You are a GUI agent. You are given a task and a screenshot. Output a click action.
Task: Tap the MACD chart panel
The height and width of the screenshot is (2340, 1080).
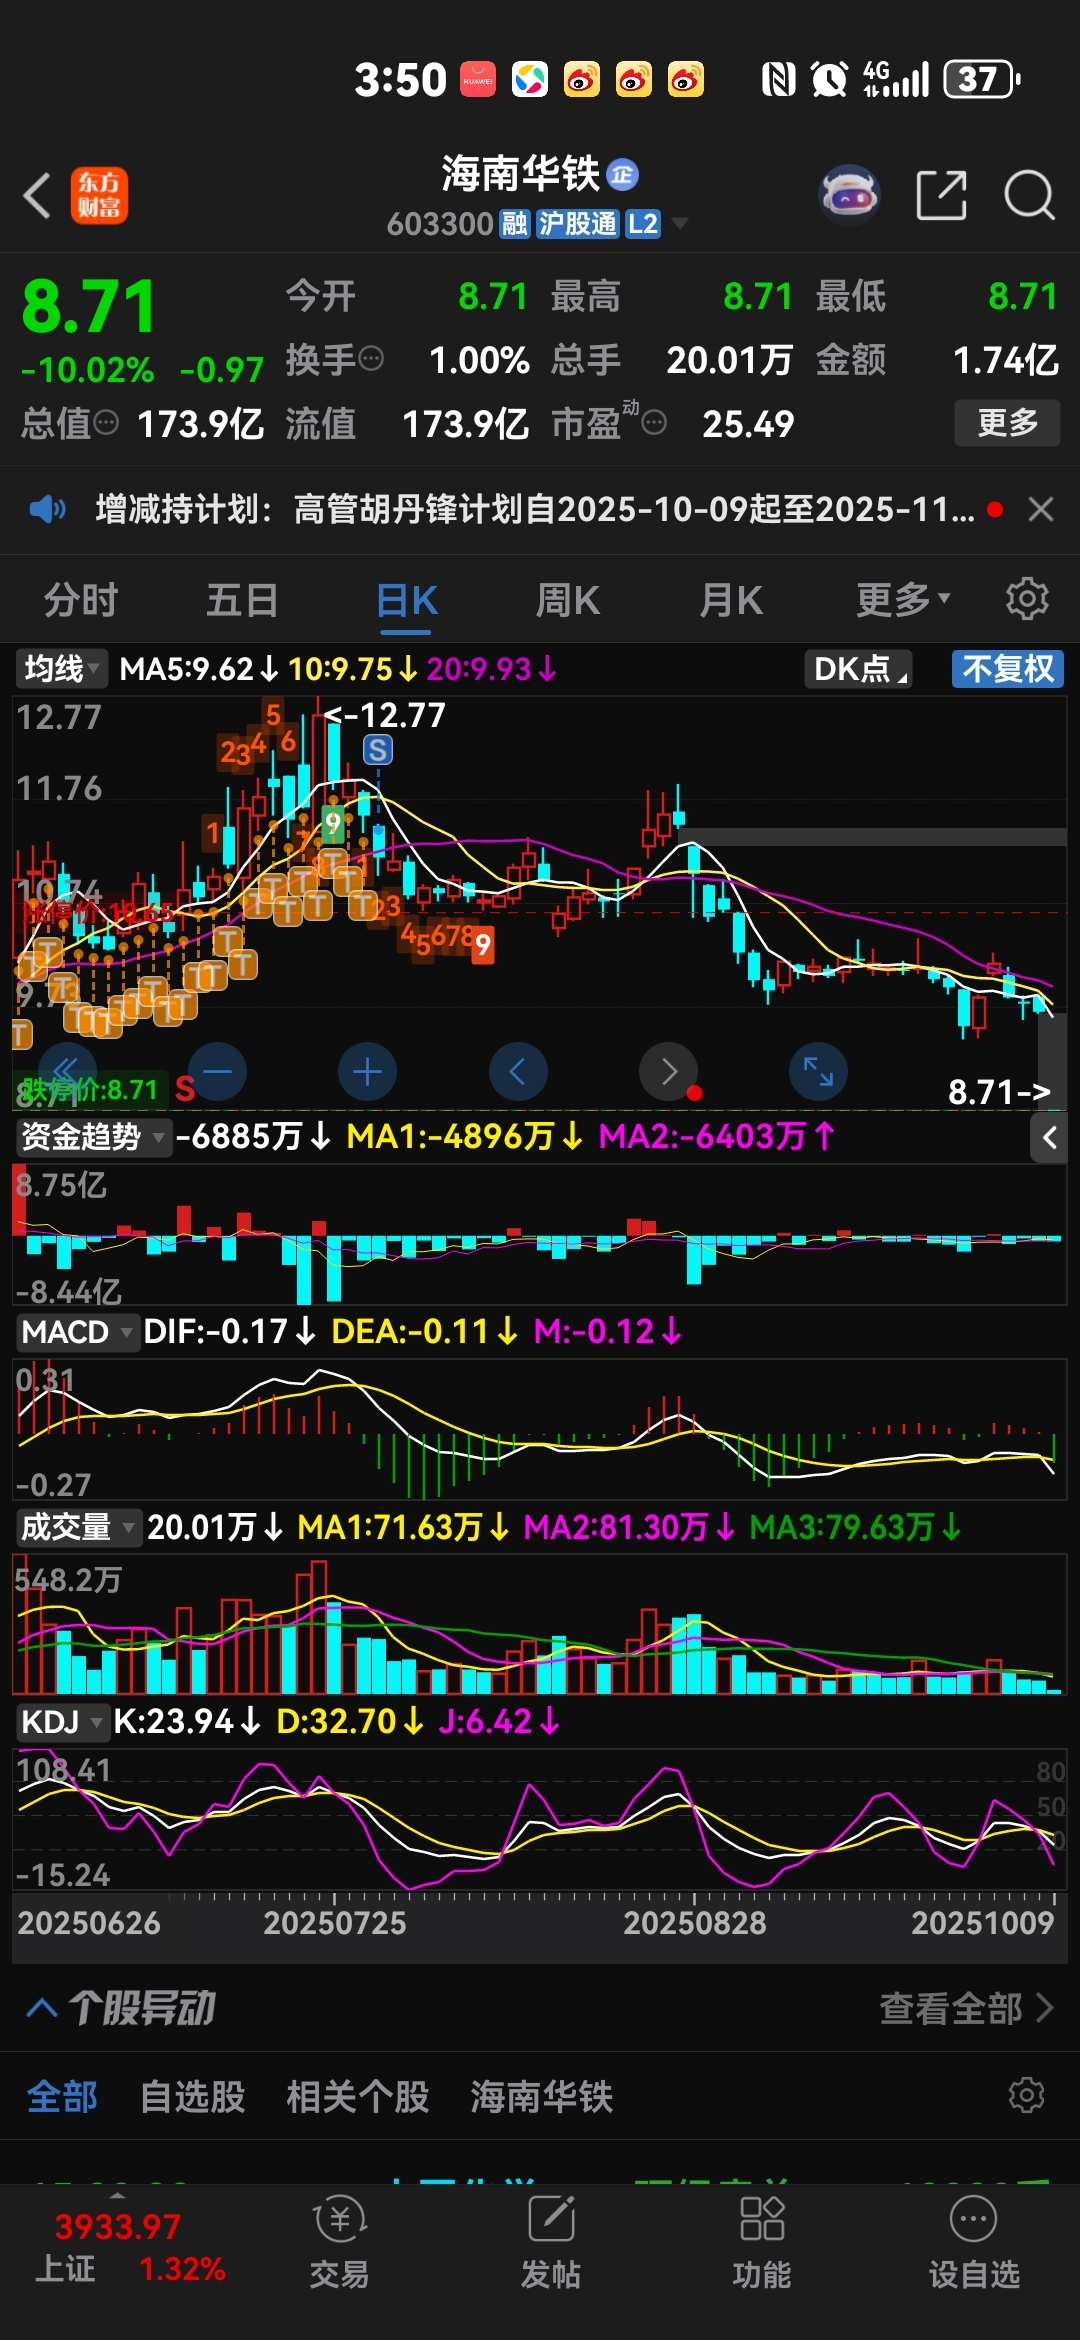pos(540,1428)
